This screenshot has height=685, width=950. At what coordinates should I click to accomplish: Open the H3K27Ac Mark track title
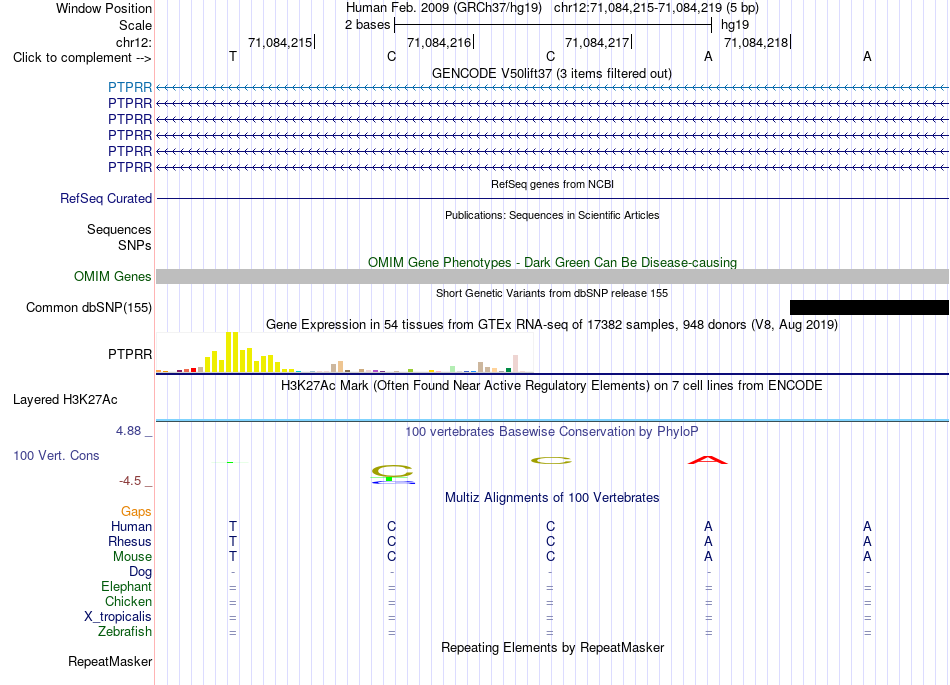(552, 386)
